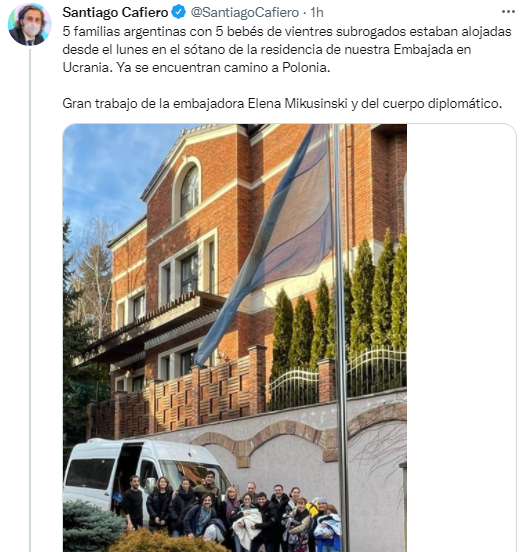Viewport: 527px width, 552px height.
Task: Click the flagpole in the photo
Action: tap(340, 338)
